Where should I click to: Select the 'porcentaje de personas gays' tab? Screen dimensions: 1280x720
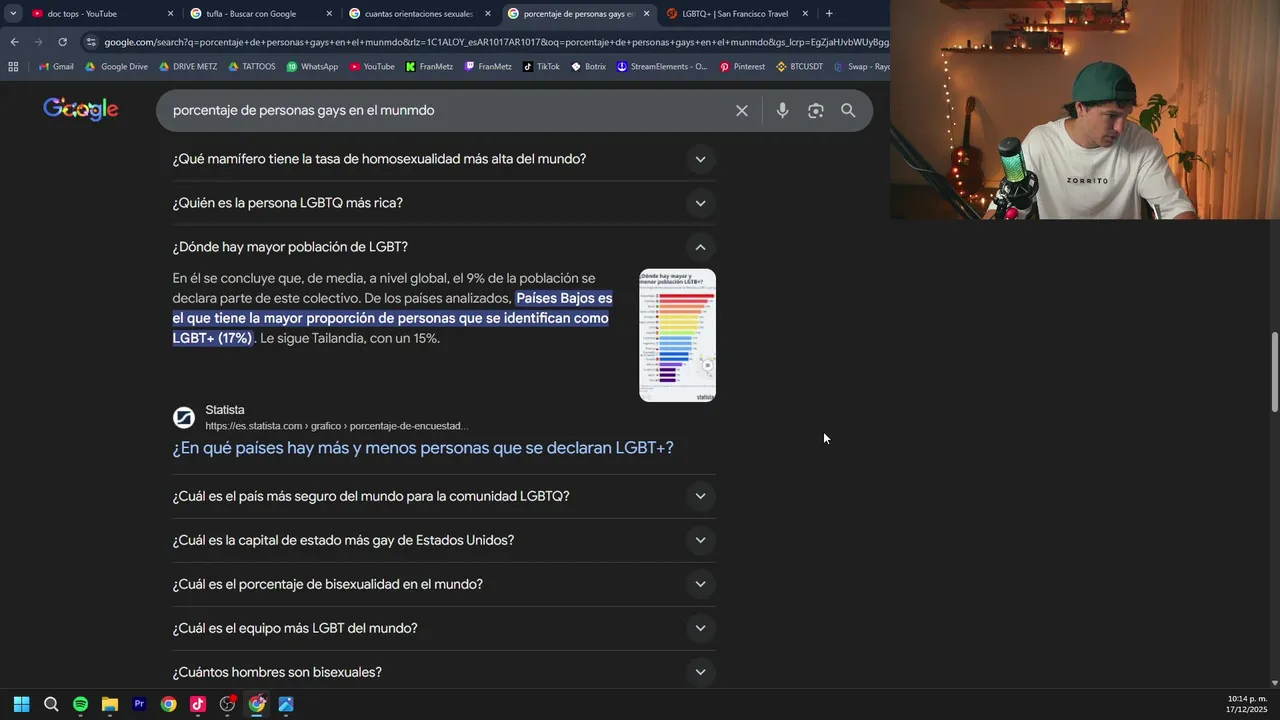[578, 14]
